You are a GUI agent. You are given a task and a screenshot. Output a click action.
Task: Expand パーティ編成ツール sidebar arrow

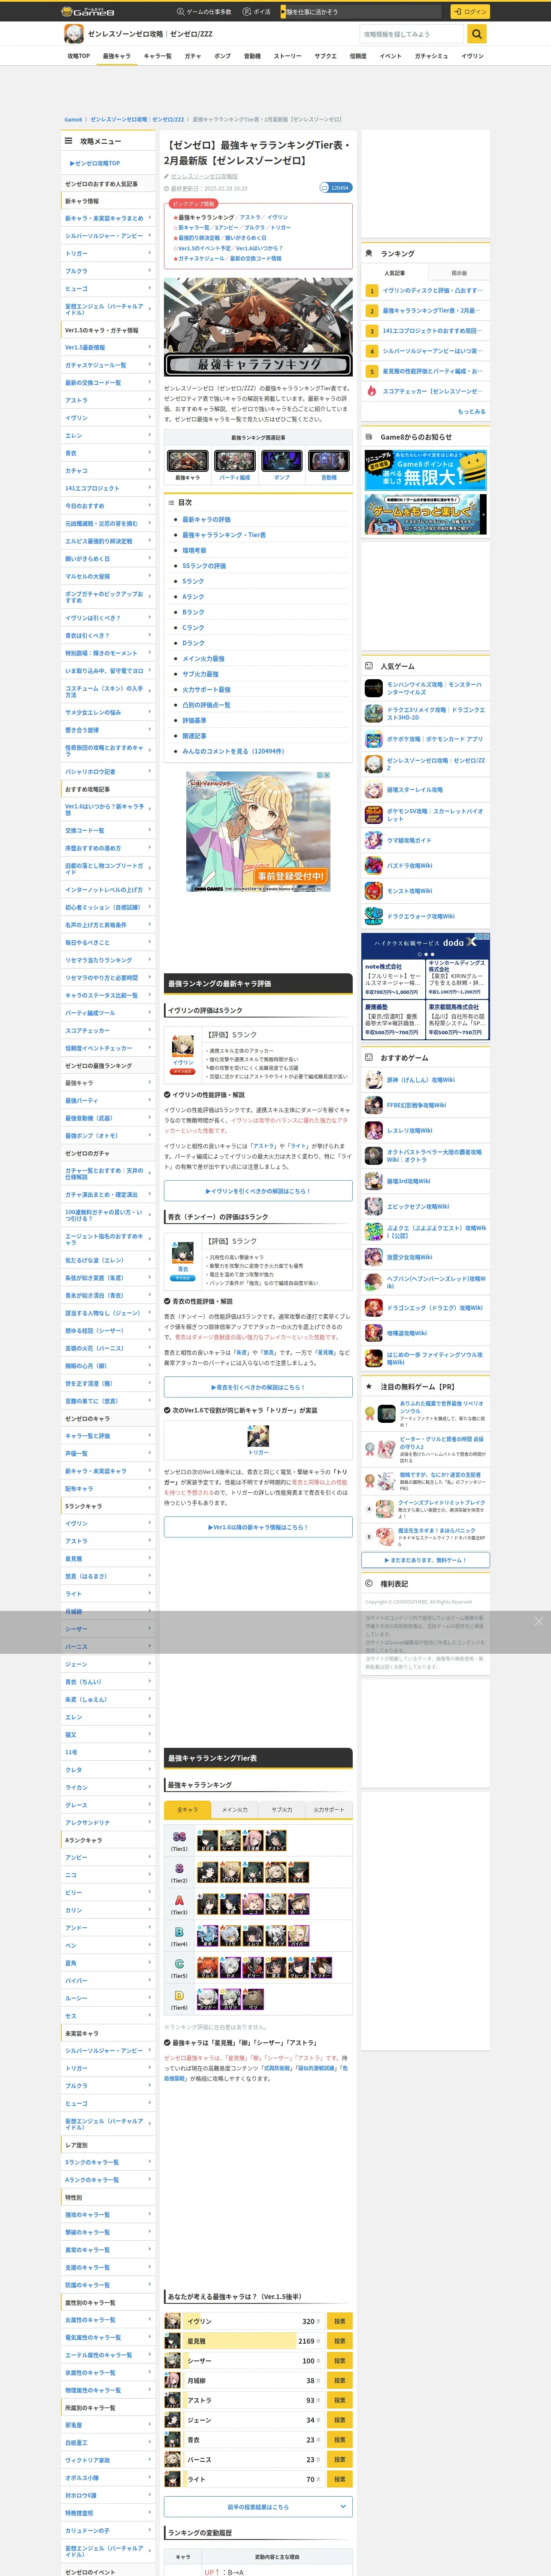tap(150, 1013)
